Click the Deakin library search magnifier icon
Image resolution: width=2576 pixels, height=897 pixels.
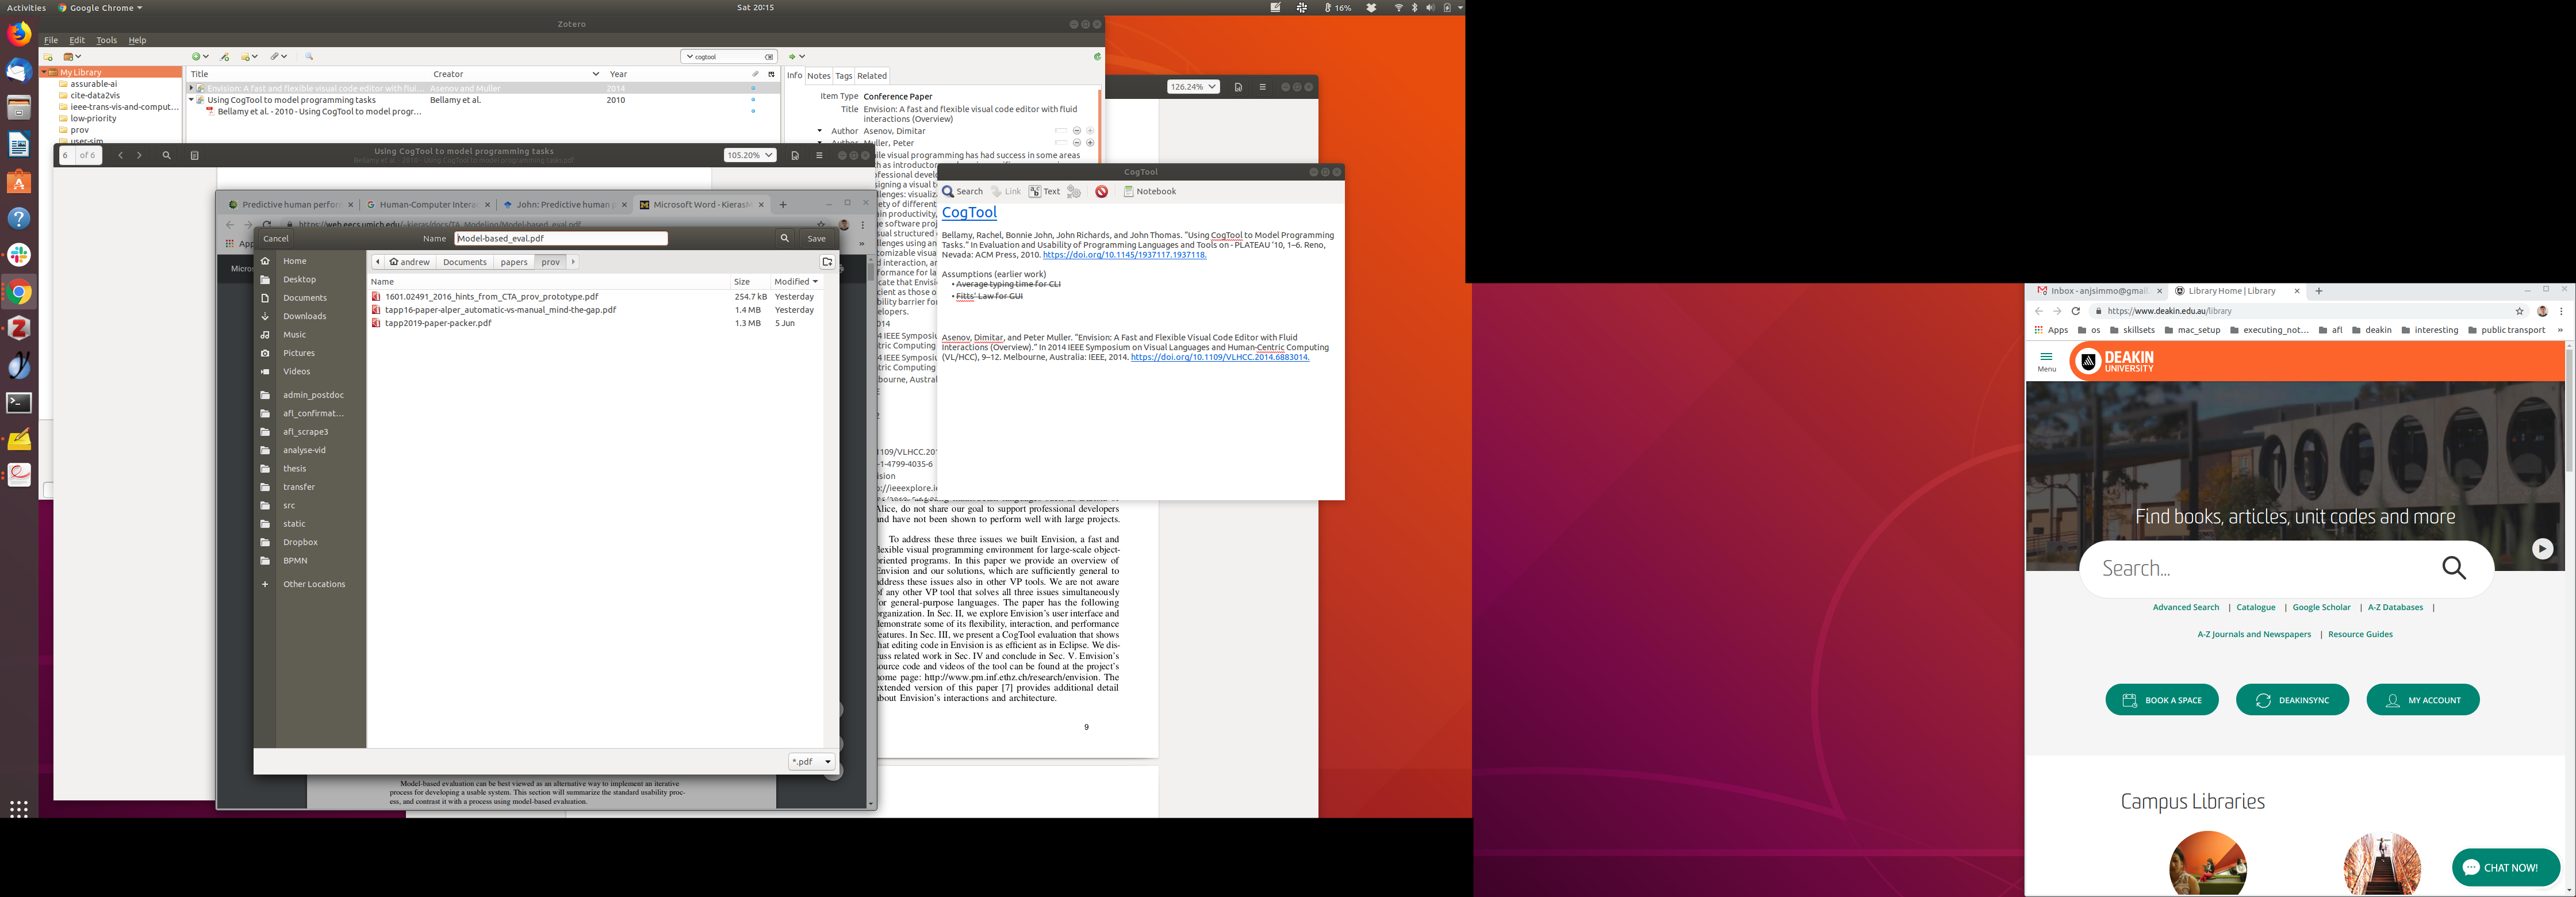pos(2453,568)
